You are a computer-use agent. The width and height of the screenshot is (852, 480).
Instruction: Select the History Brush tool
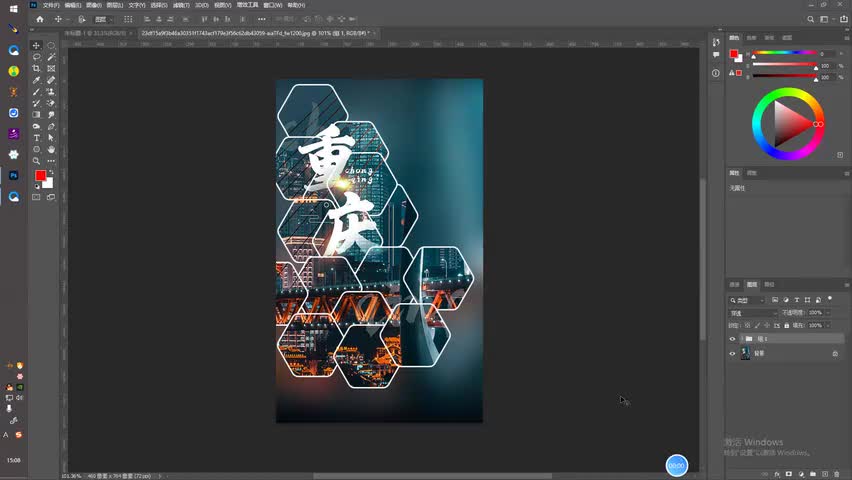36,103
